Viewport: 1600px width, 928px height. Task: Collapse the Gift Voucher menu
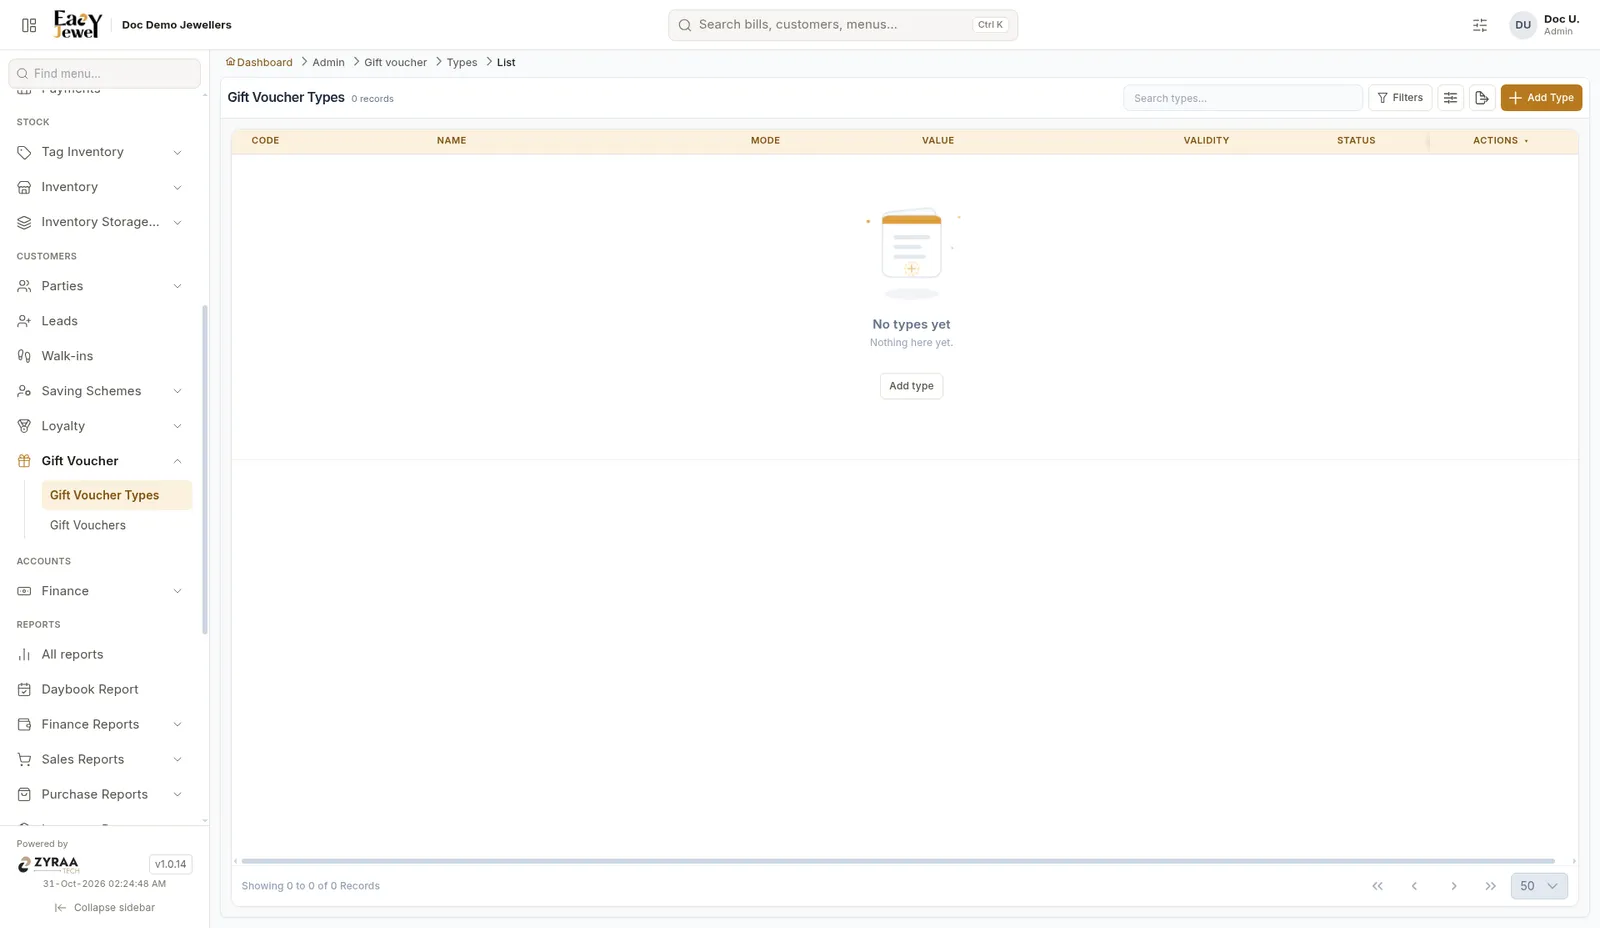point(100,461)
